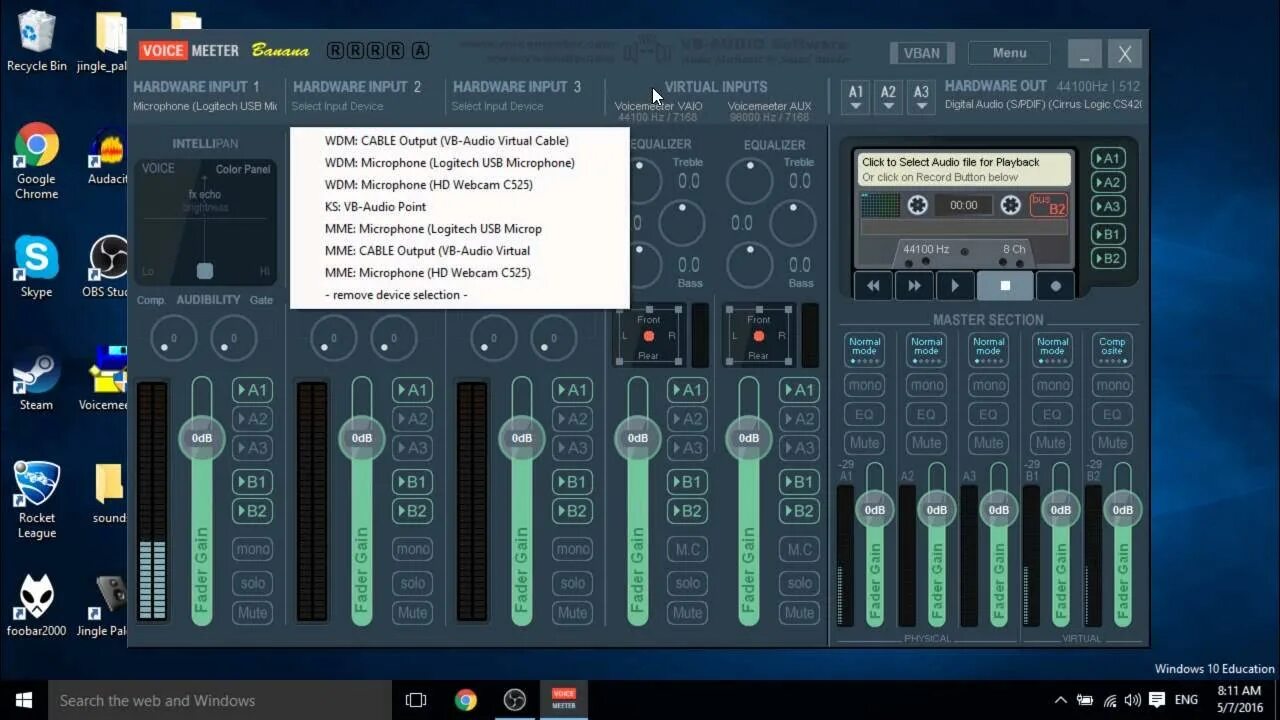1280x720 pixels.
Task: Open the ENG language indicator in tray
Action: (x=1186, y=700)
